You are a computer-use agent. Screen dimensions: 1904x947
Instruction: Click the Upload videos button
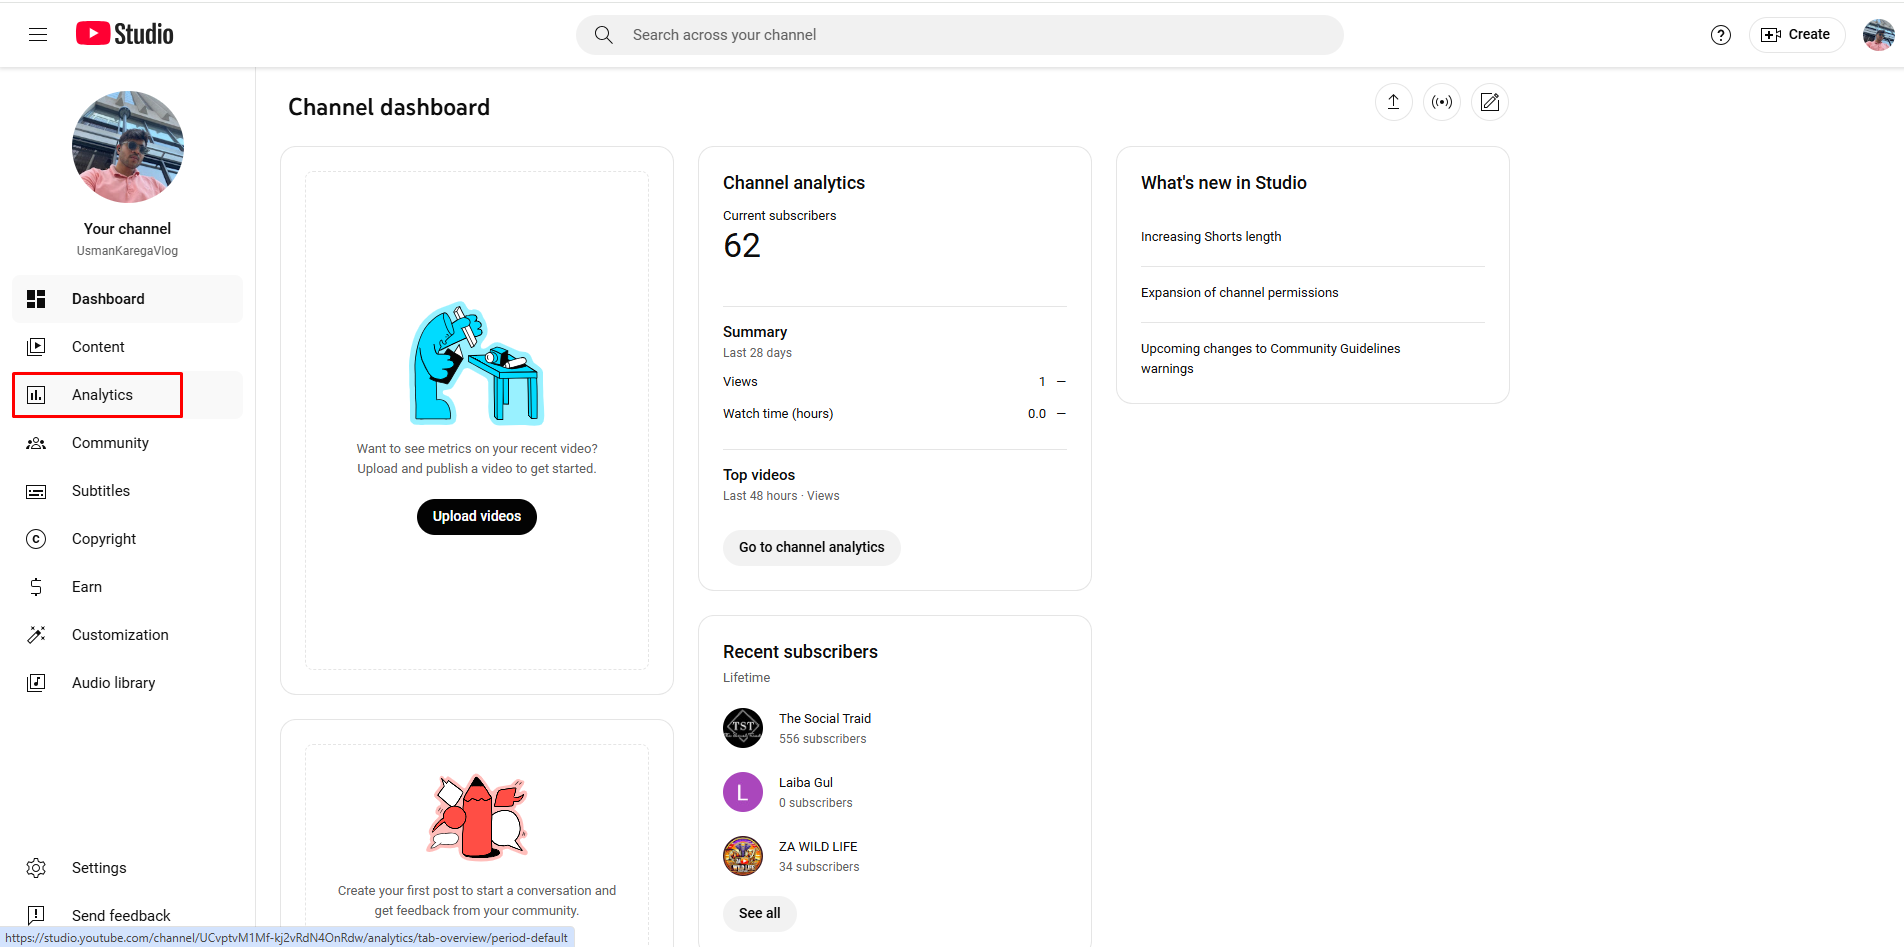click(x=476, y=516)
